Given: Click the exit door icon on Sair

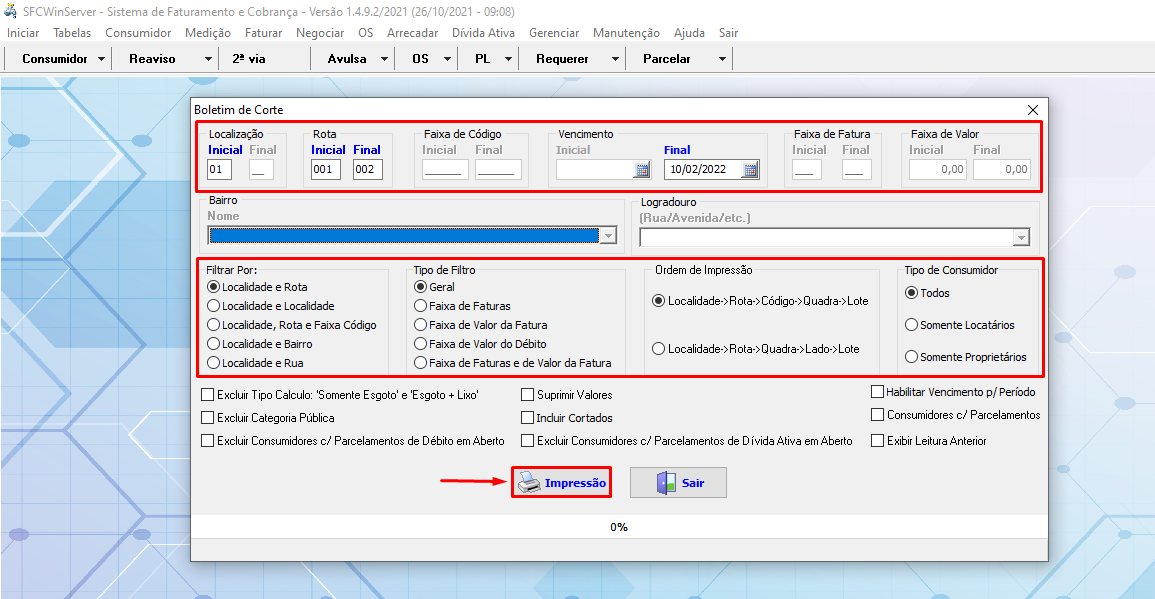Looking at the screenshot, I should [666, 483].
